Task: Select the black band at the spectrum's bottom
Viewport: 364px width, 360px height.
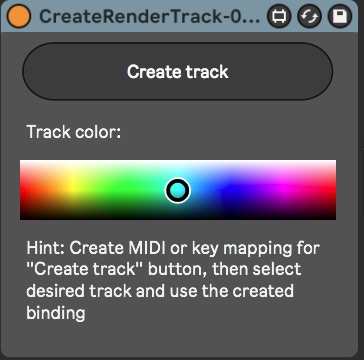Action: (x=178, y=217)
